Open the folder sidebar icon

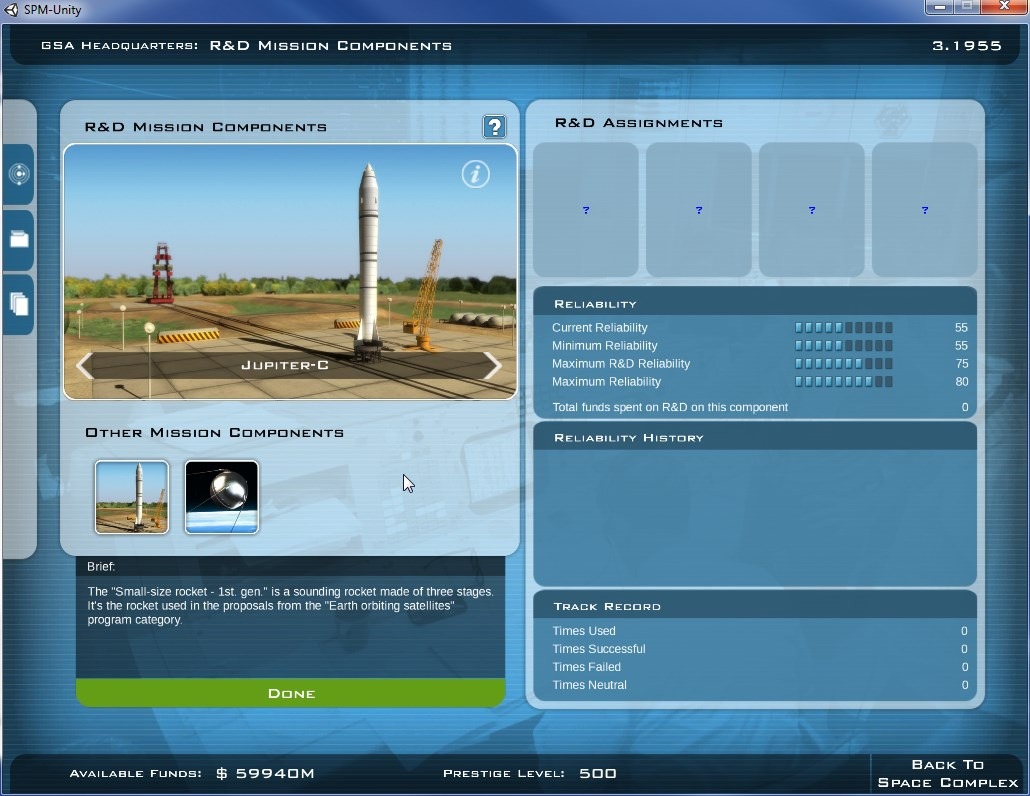(x=19, y=239)
